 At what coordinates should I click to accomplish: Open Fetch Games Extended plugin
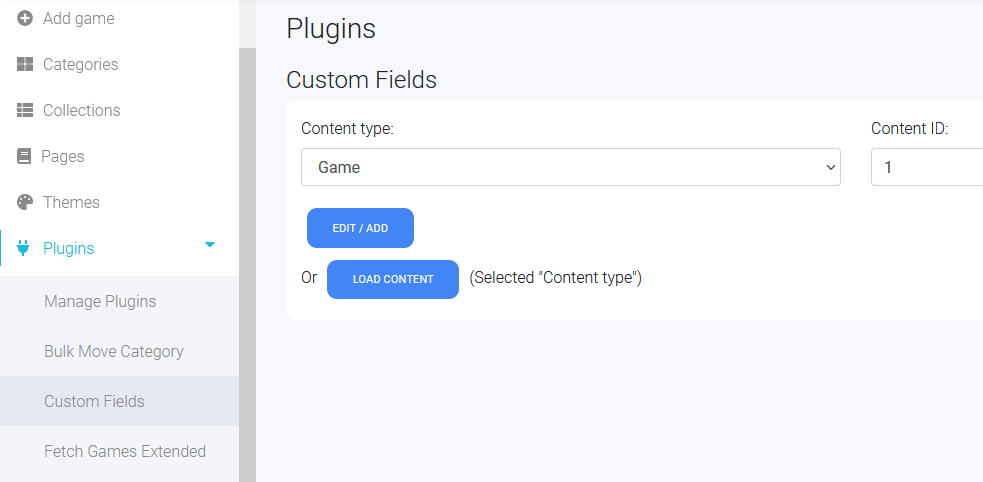(x=125, y=451)
